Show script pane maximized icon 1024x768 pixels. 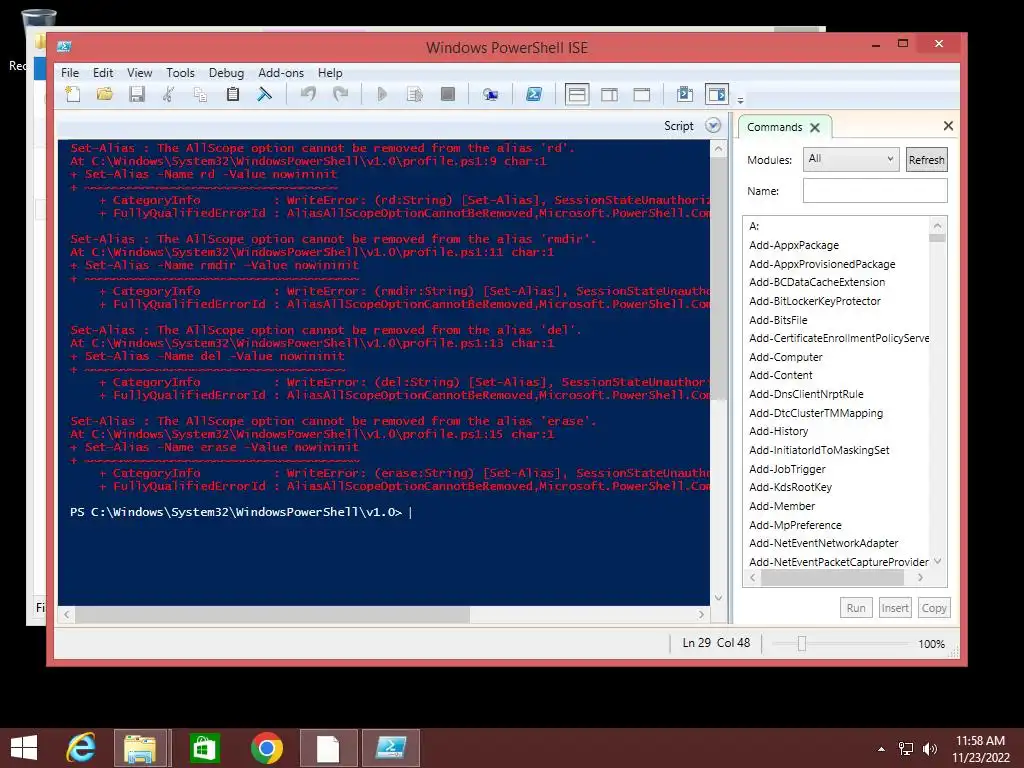tap(642, 95)
